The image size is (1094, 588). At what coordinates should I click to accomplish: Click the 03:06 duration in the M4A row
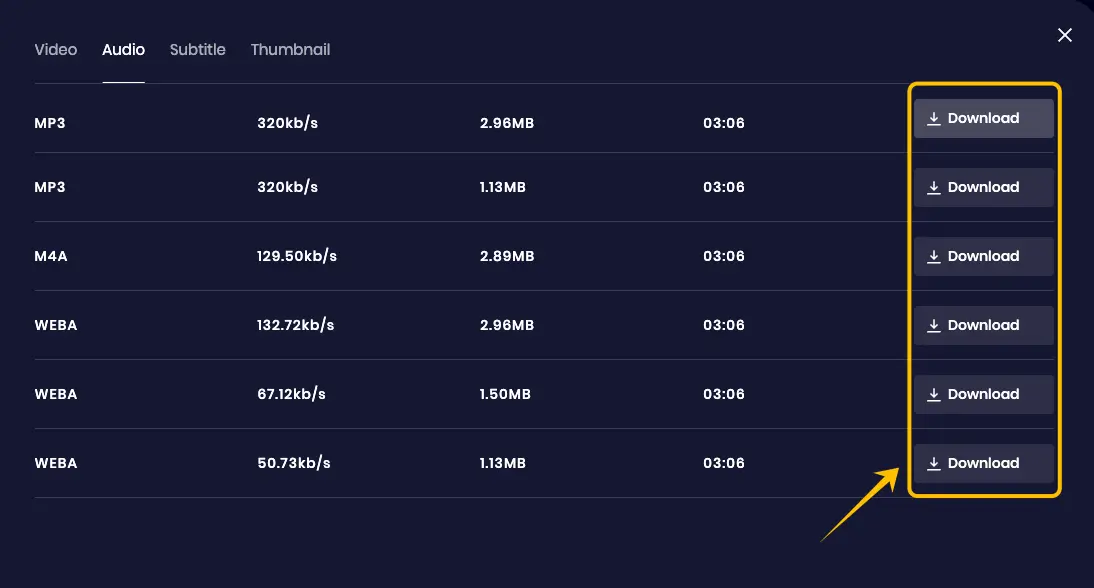[724, 256]
